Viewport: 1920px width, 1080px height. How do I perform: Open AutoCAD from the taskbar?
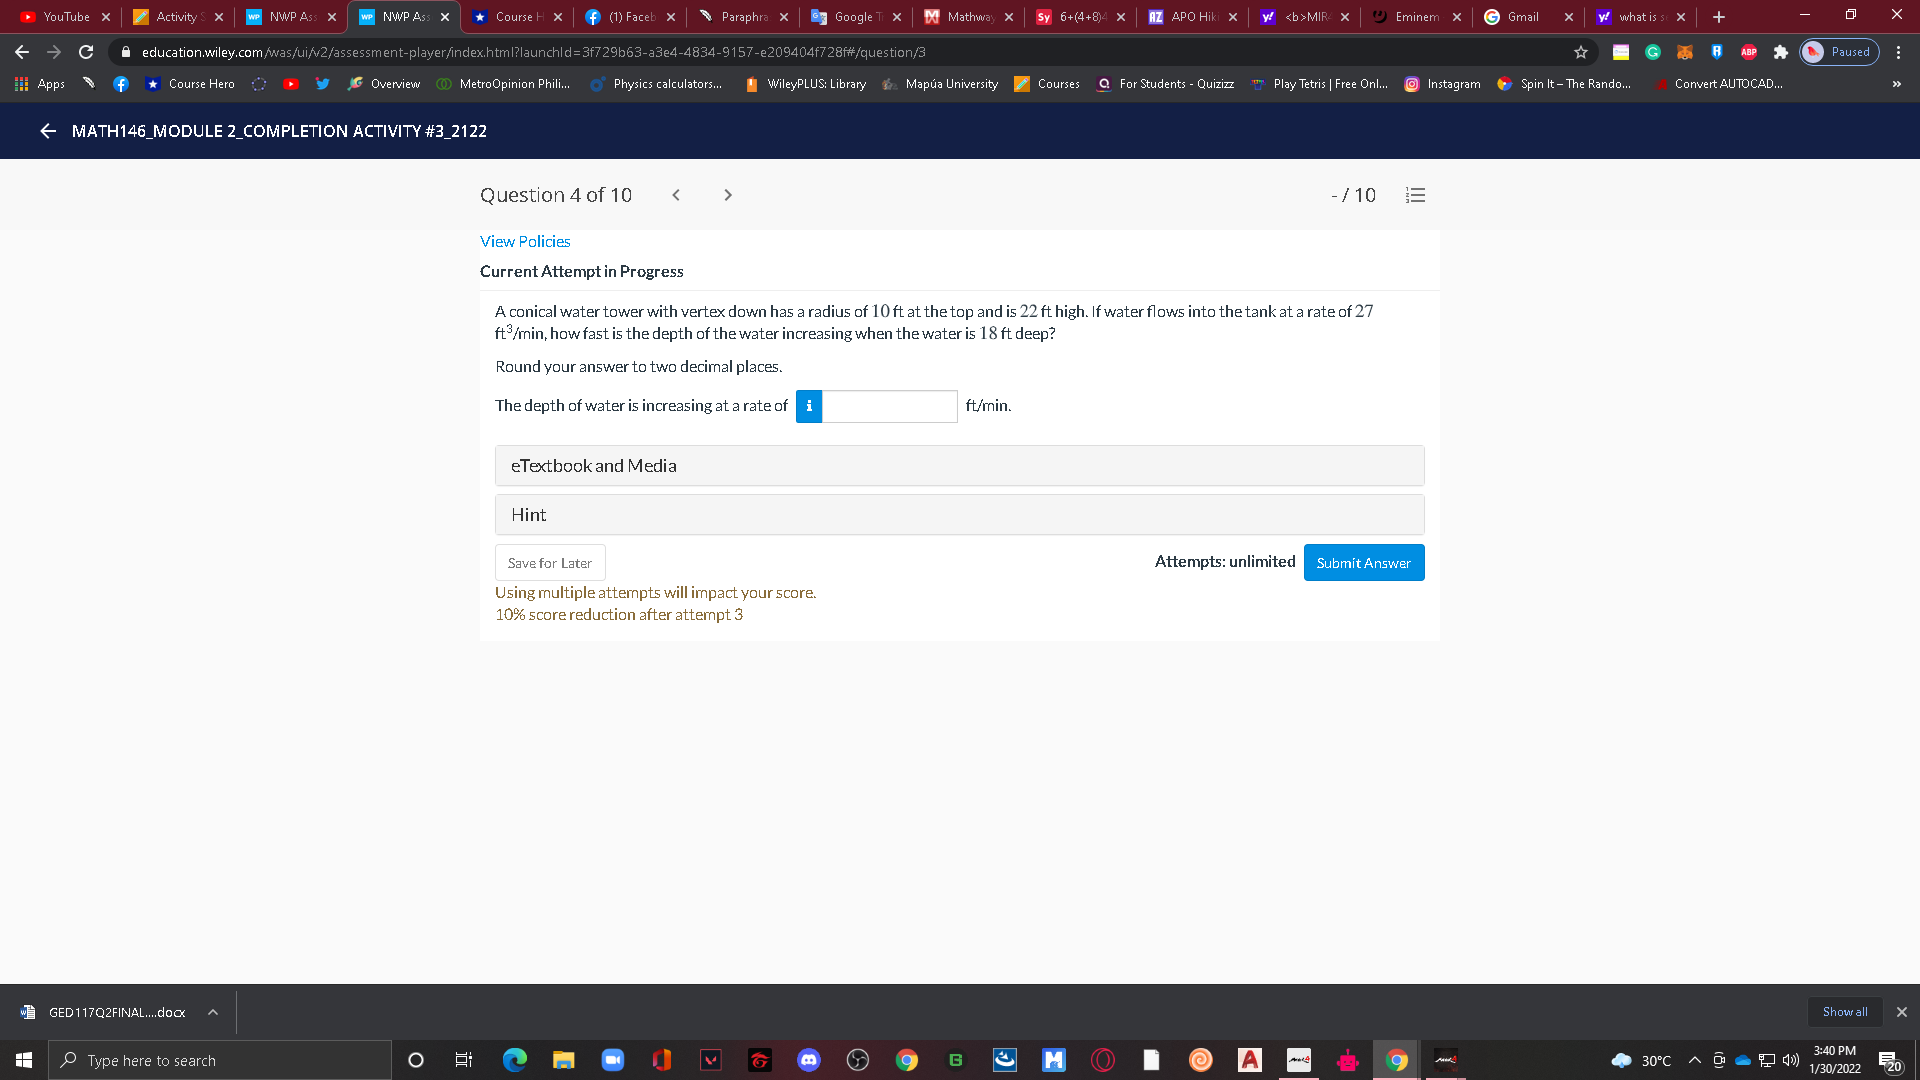point(1249,1060)
